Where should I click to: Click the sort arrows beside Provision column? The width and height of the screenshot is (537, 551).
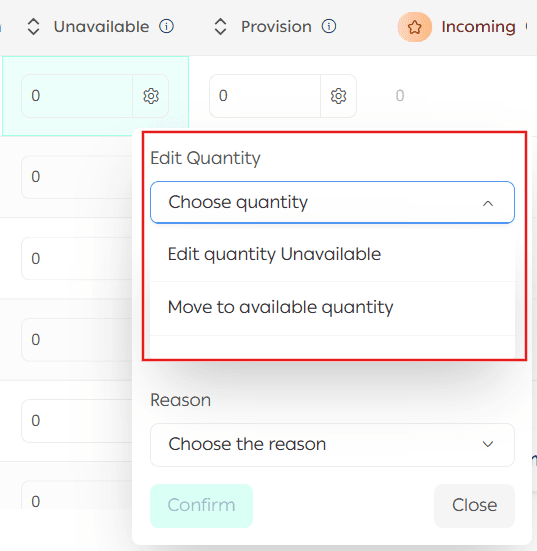click(220, 27)
